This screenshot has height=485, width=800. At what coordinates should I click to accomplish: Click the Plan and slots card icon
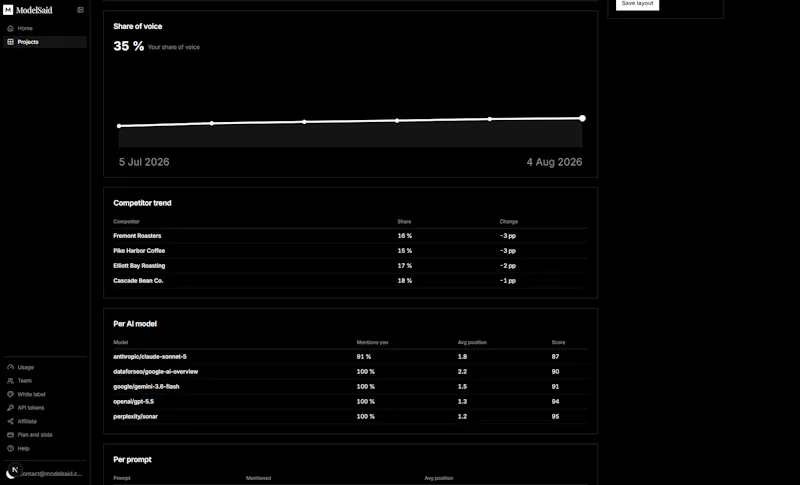point(10,435)
